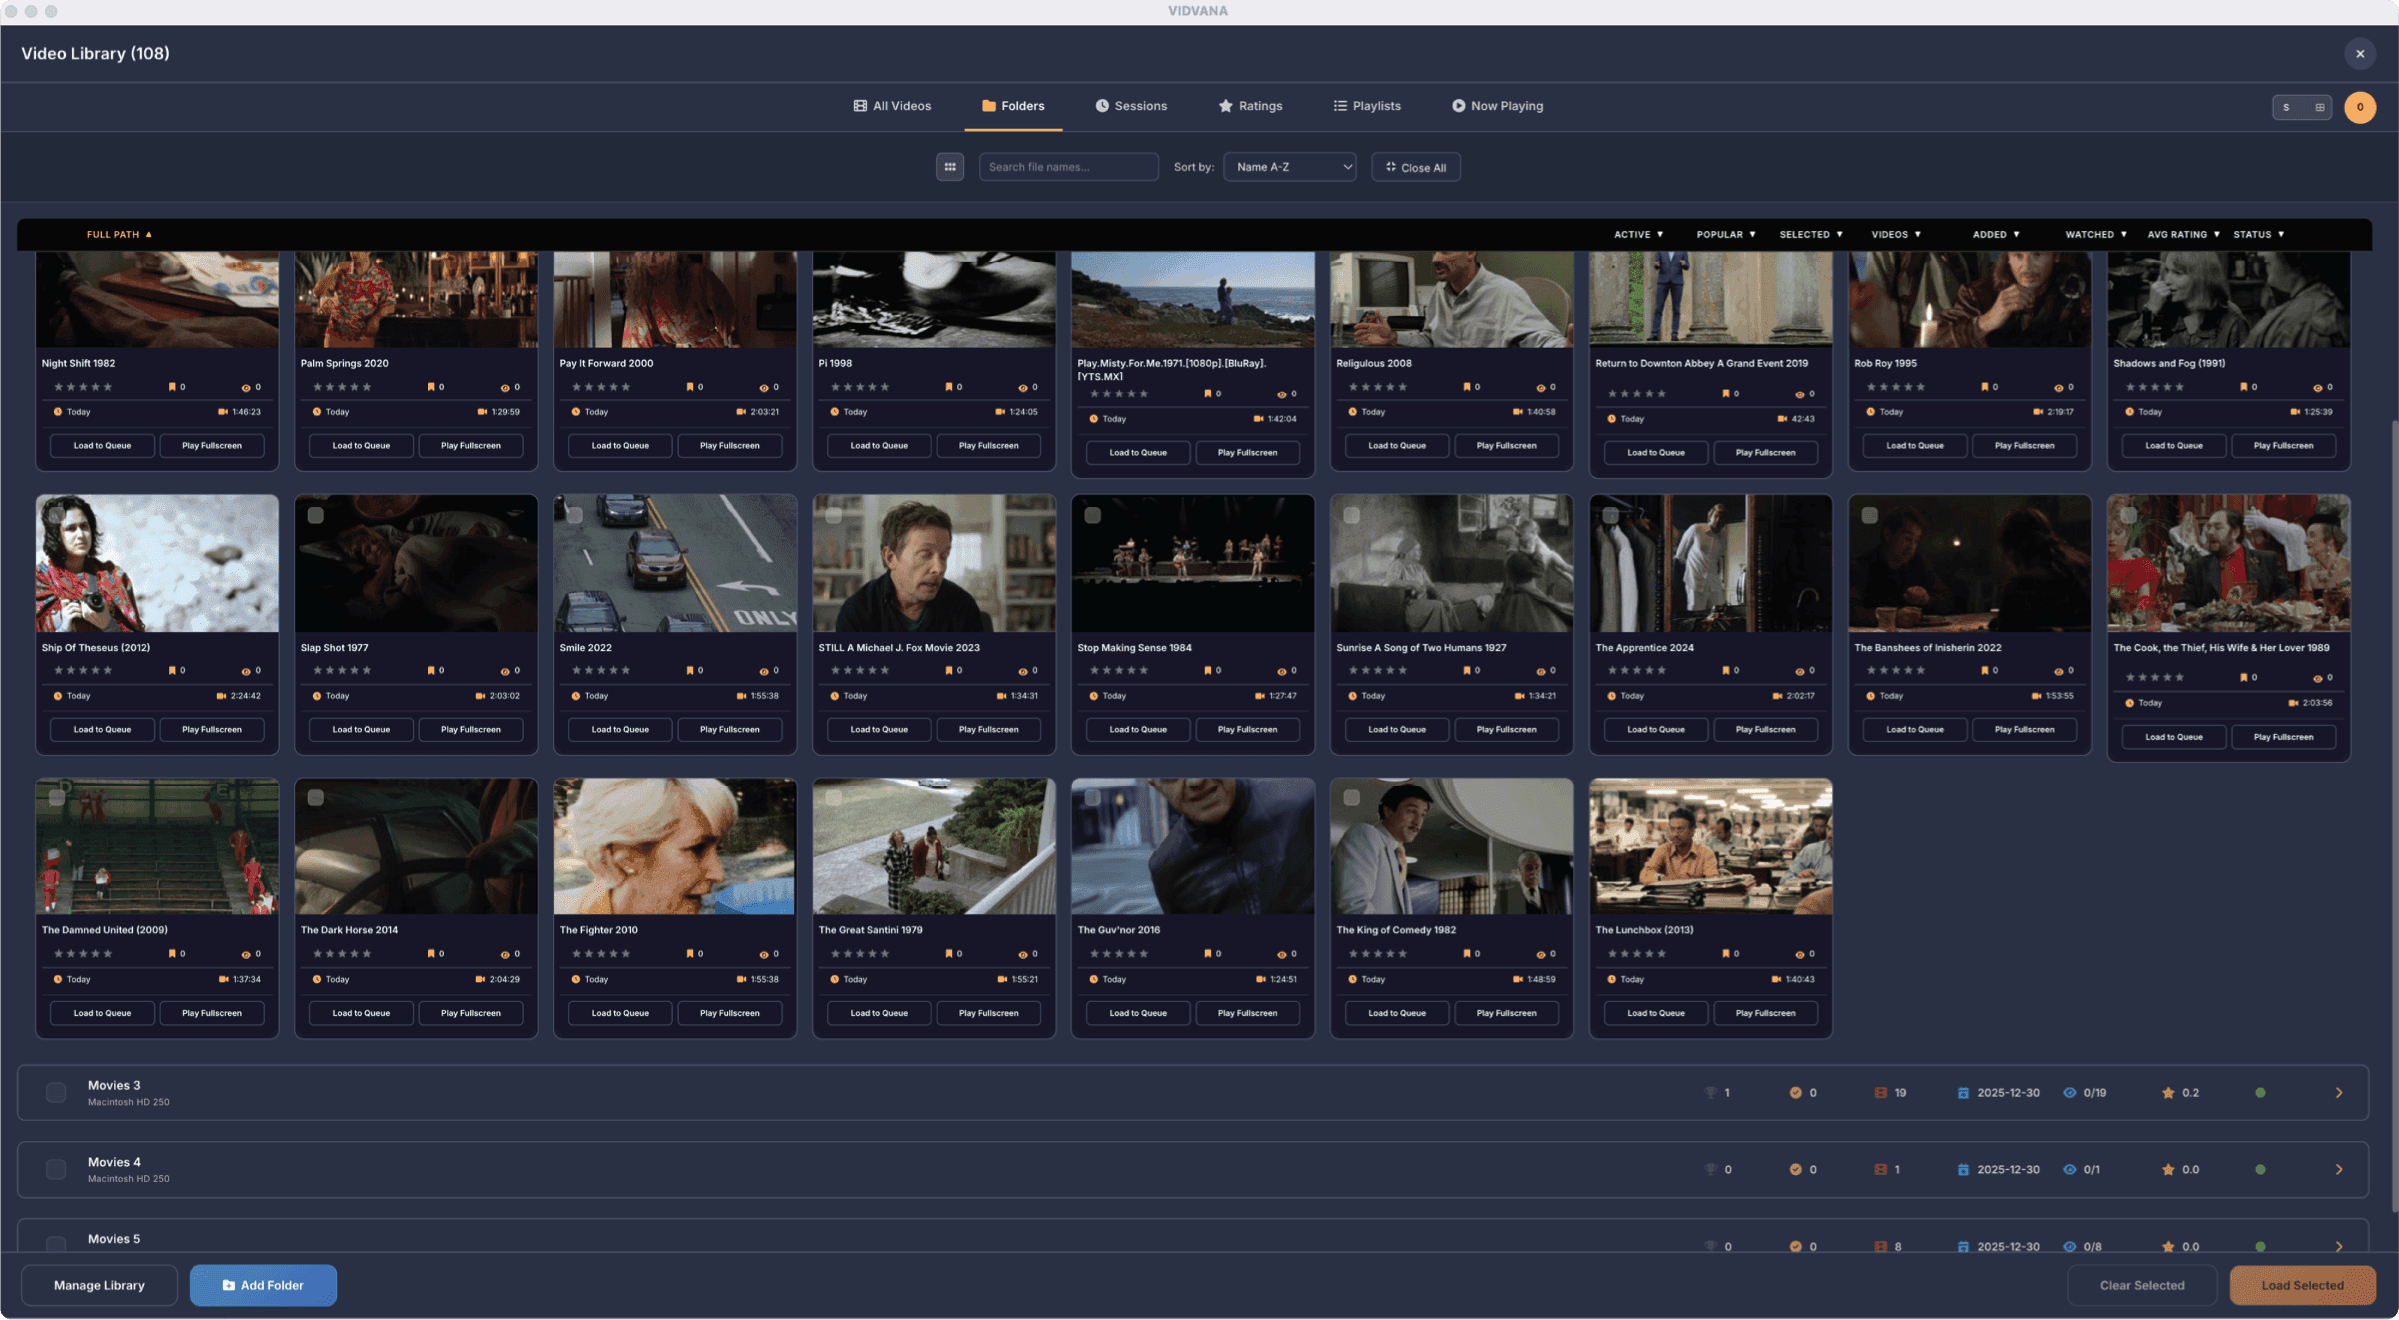This screenshot has width=2399, height=1320.
Task: Select the Movies 4 folder checkbox
Action: tap(56, 1168)
